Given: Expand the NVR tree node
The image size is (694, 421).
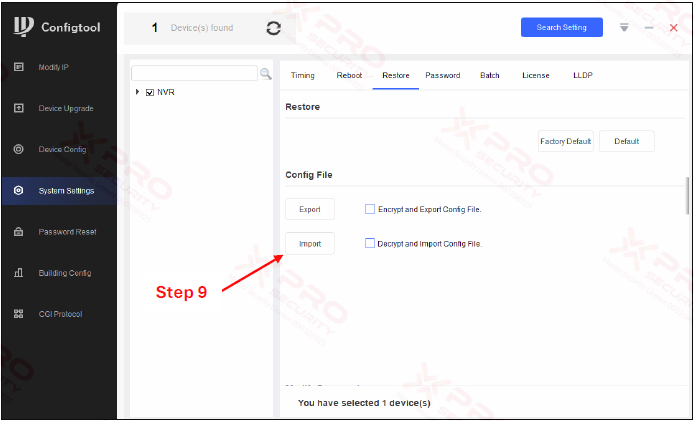Looking at the screenshot, I should tap(138, 92).
